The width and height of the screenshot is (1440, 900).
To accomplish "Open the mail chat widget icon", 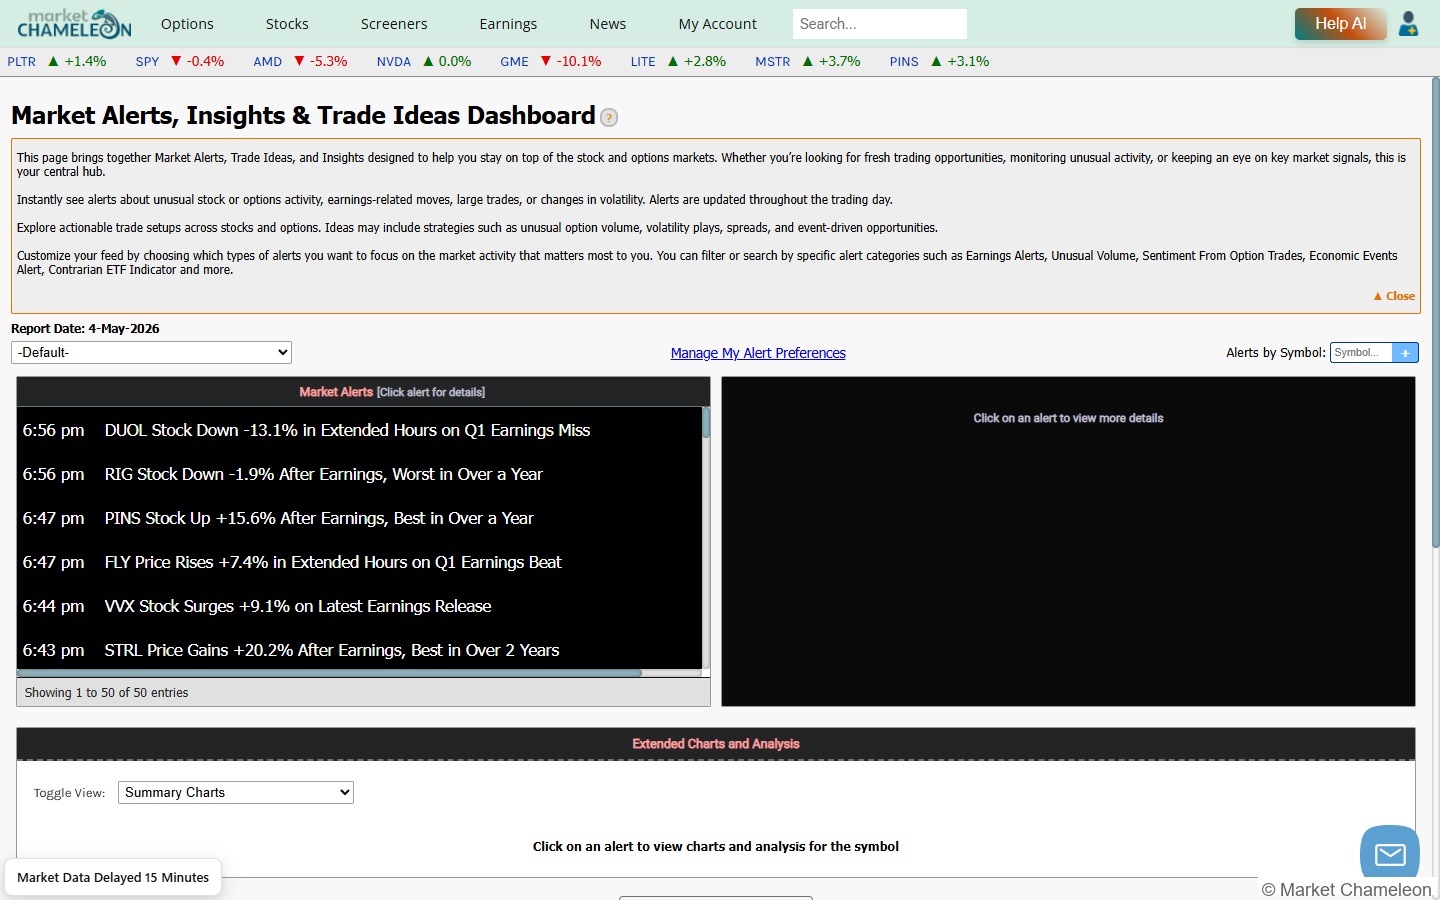I will [1390, 853].
